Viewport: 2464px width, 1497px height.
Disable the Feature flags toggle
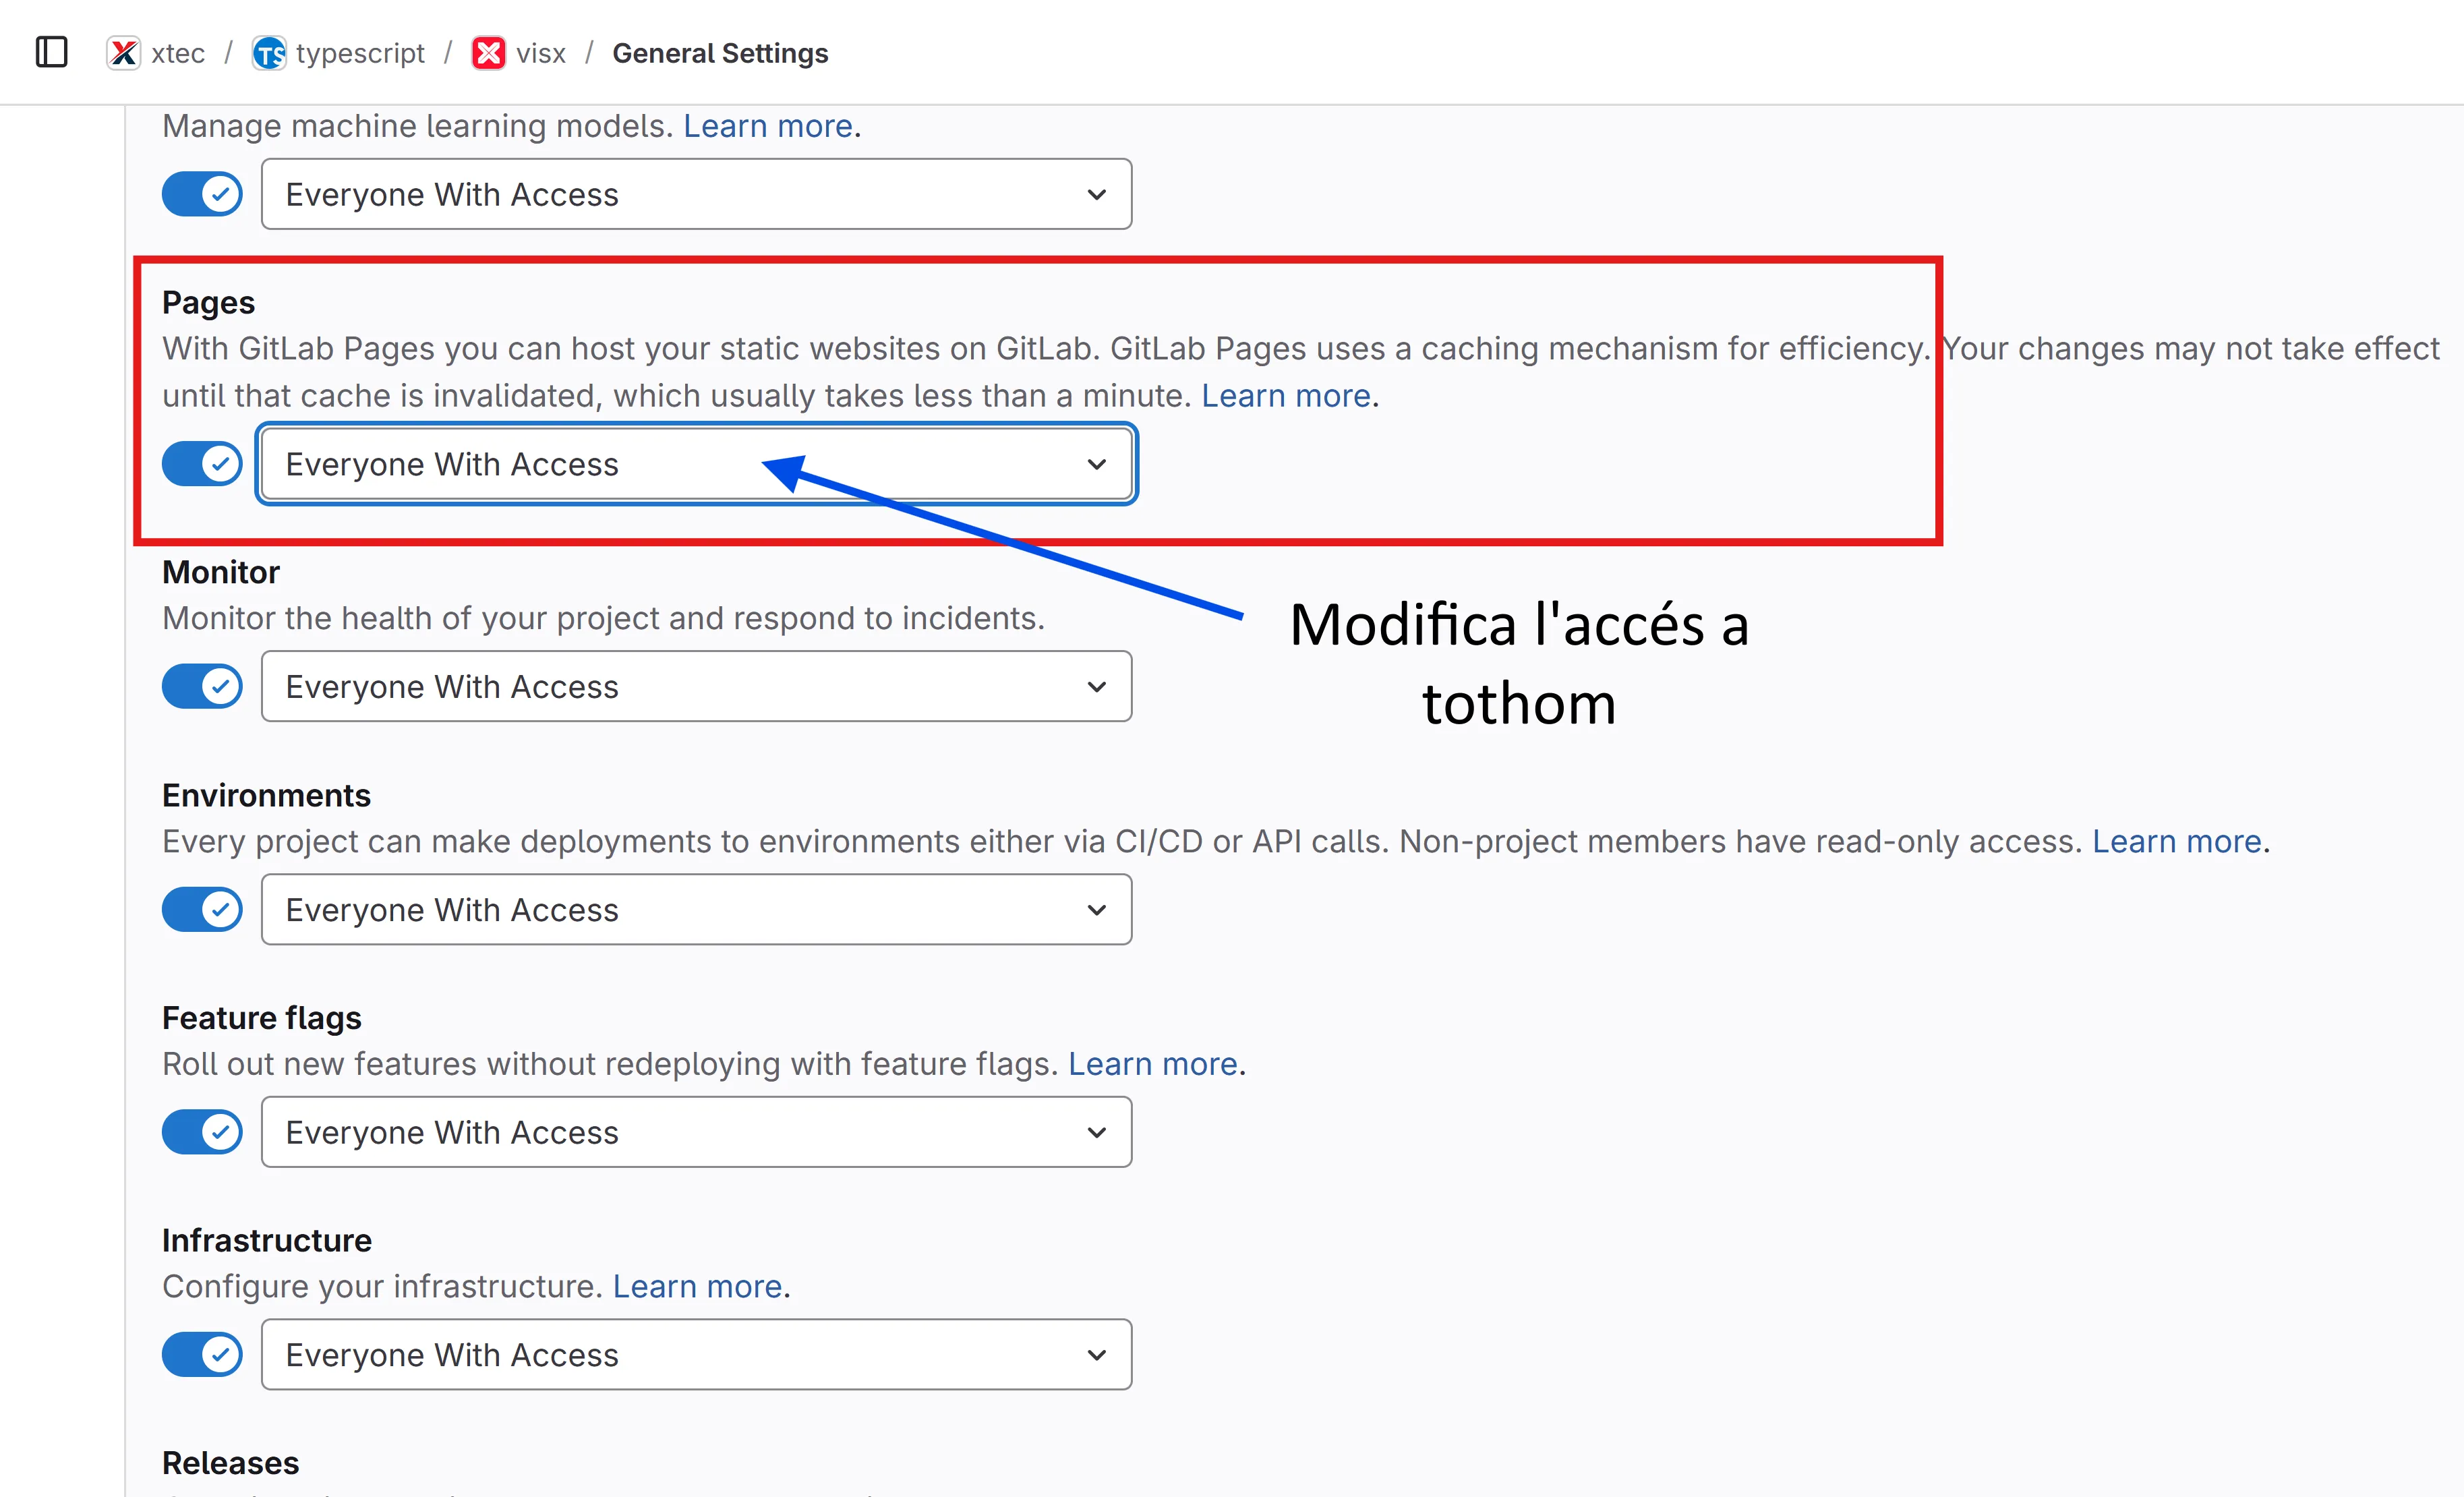(x=202, y=1132)
